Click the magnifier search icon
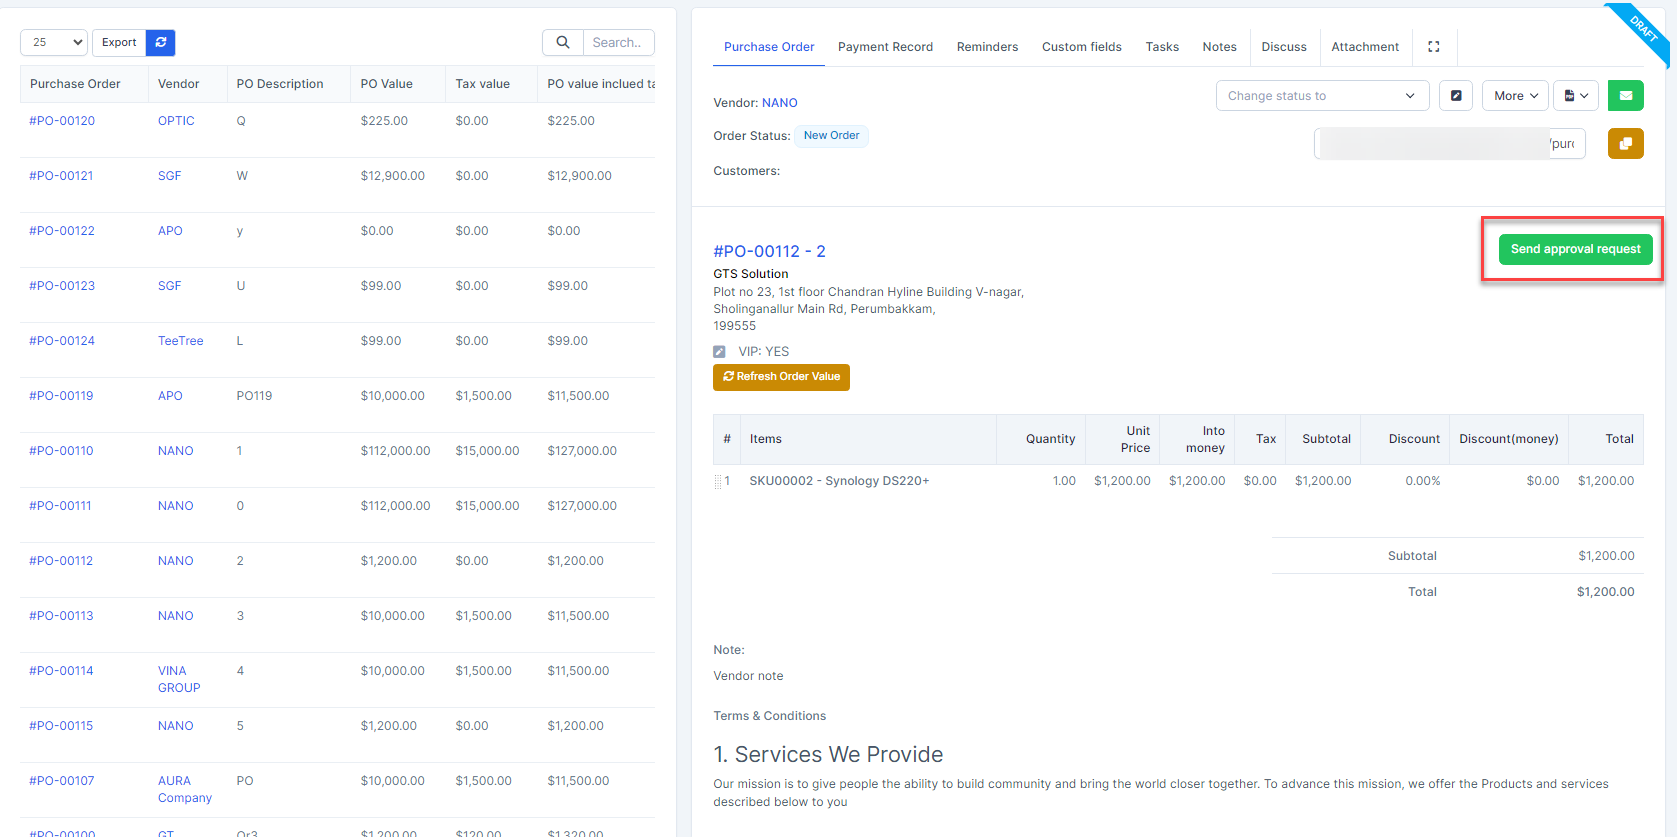The image size is (1677, 837). [x=563, y=43]
